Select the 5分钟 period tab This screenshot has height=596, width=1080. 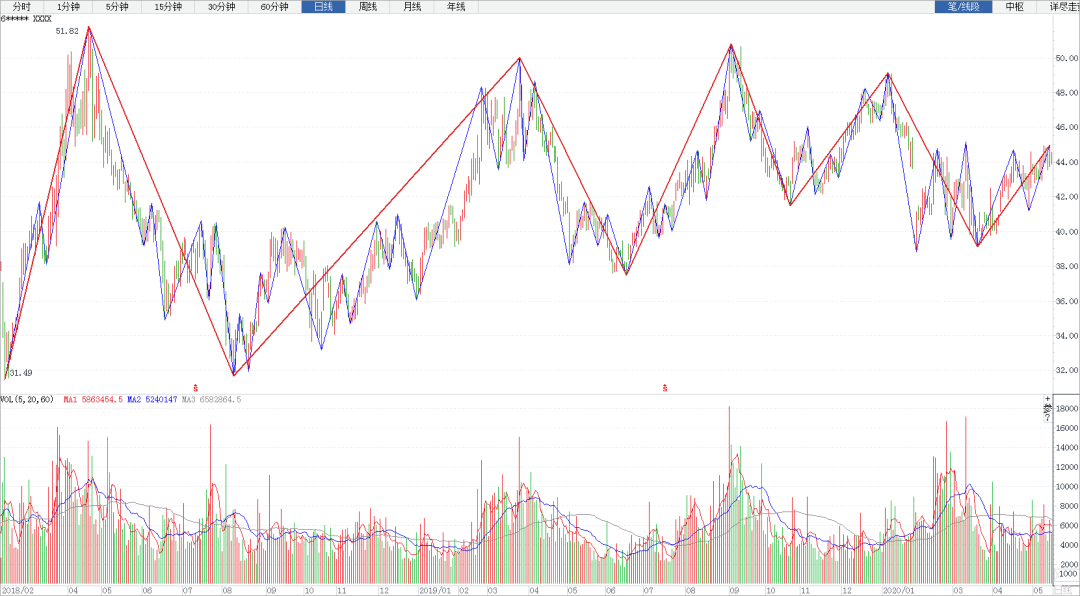[x=118, y=7]
